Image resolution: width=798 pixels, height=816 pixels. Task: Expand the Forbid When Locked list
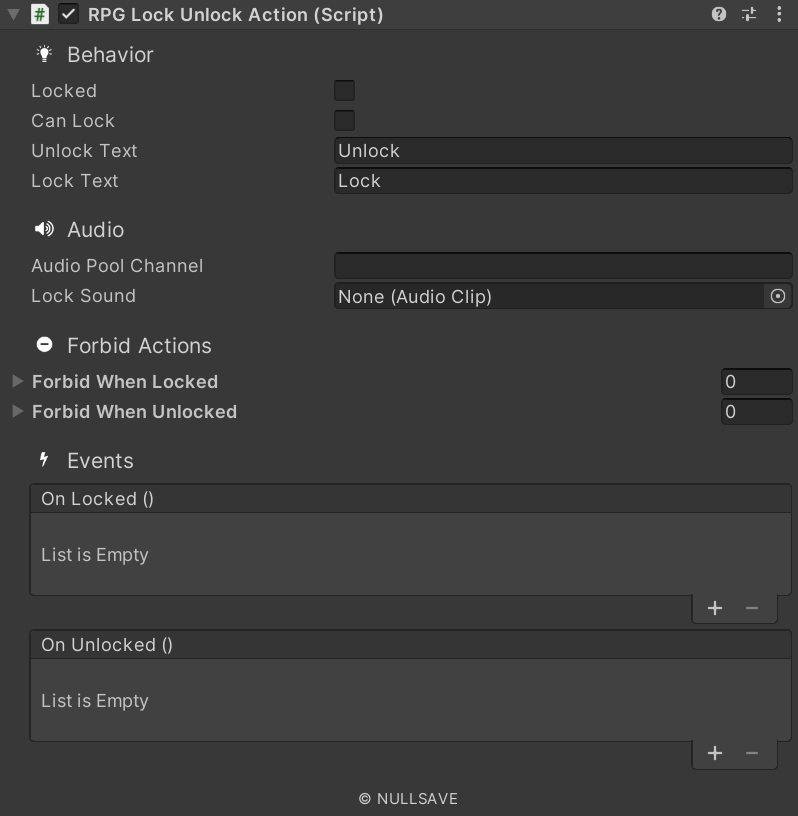[15, 381]
